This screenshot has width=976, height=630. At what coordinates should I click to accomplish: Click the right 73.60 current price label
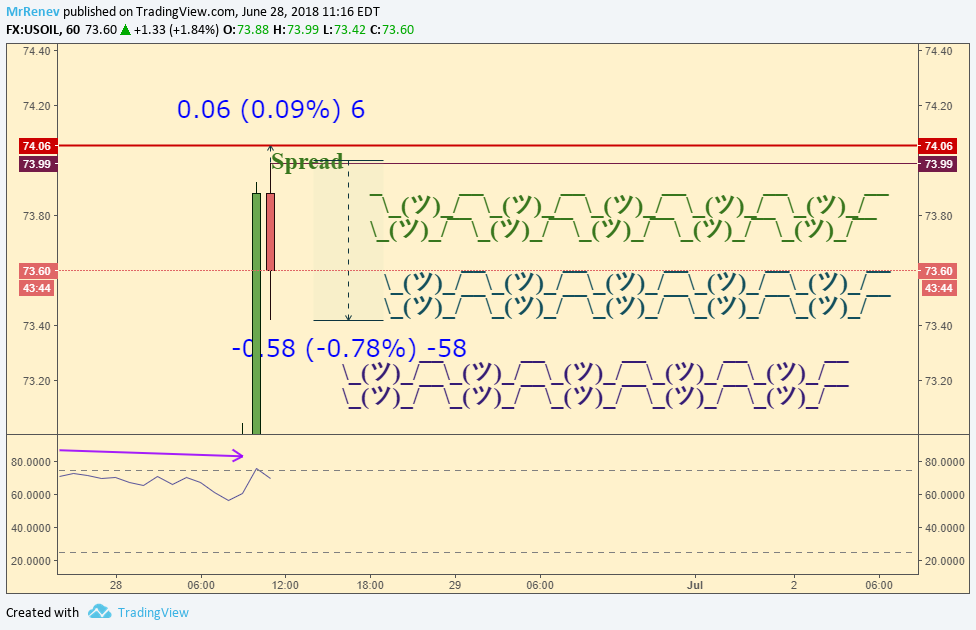point(938,271)
